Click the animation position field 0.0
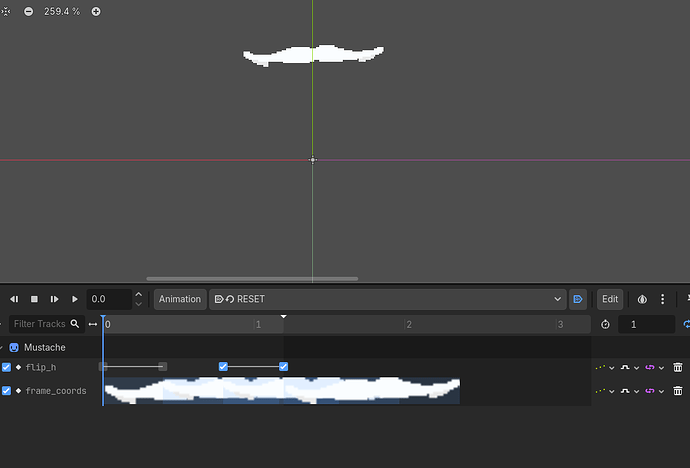The height and width of the screenshot is (468, 690). 109,299
